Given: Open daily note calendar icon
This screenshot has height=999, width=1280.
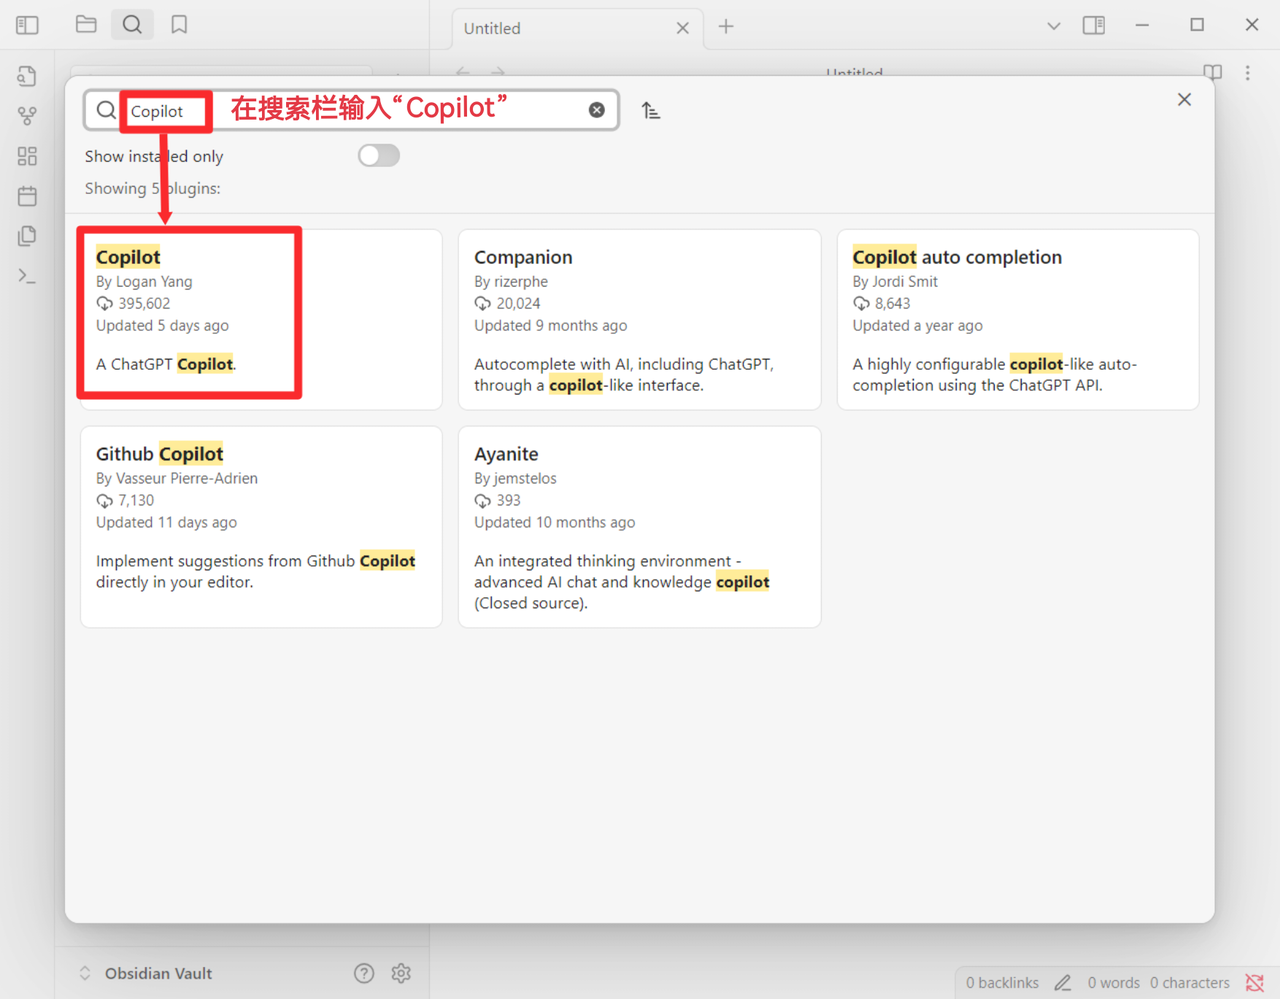Looking at the screenshot, I should (x=27, y=196).
